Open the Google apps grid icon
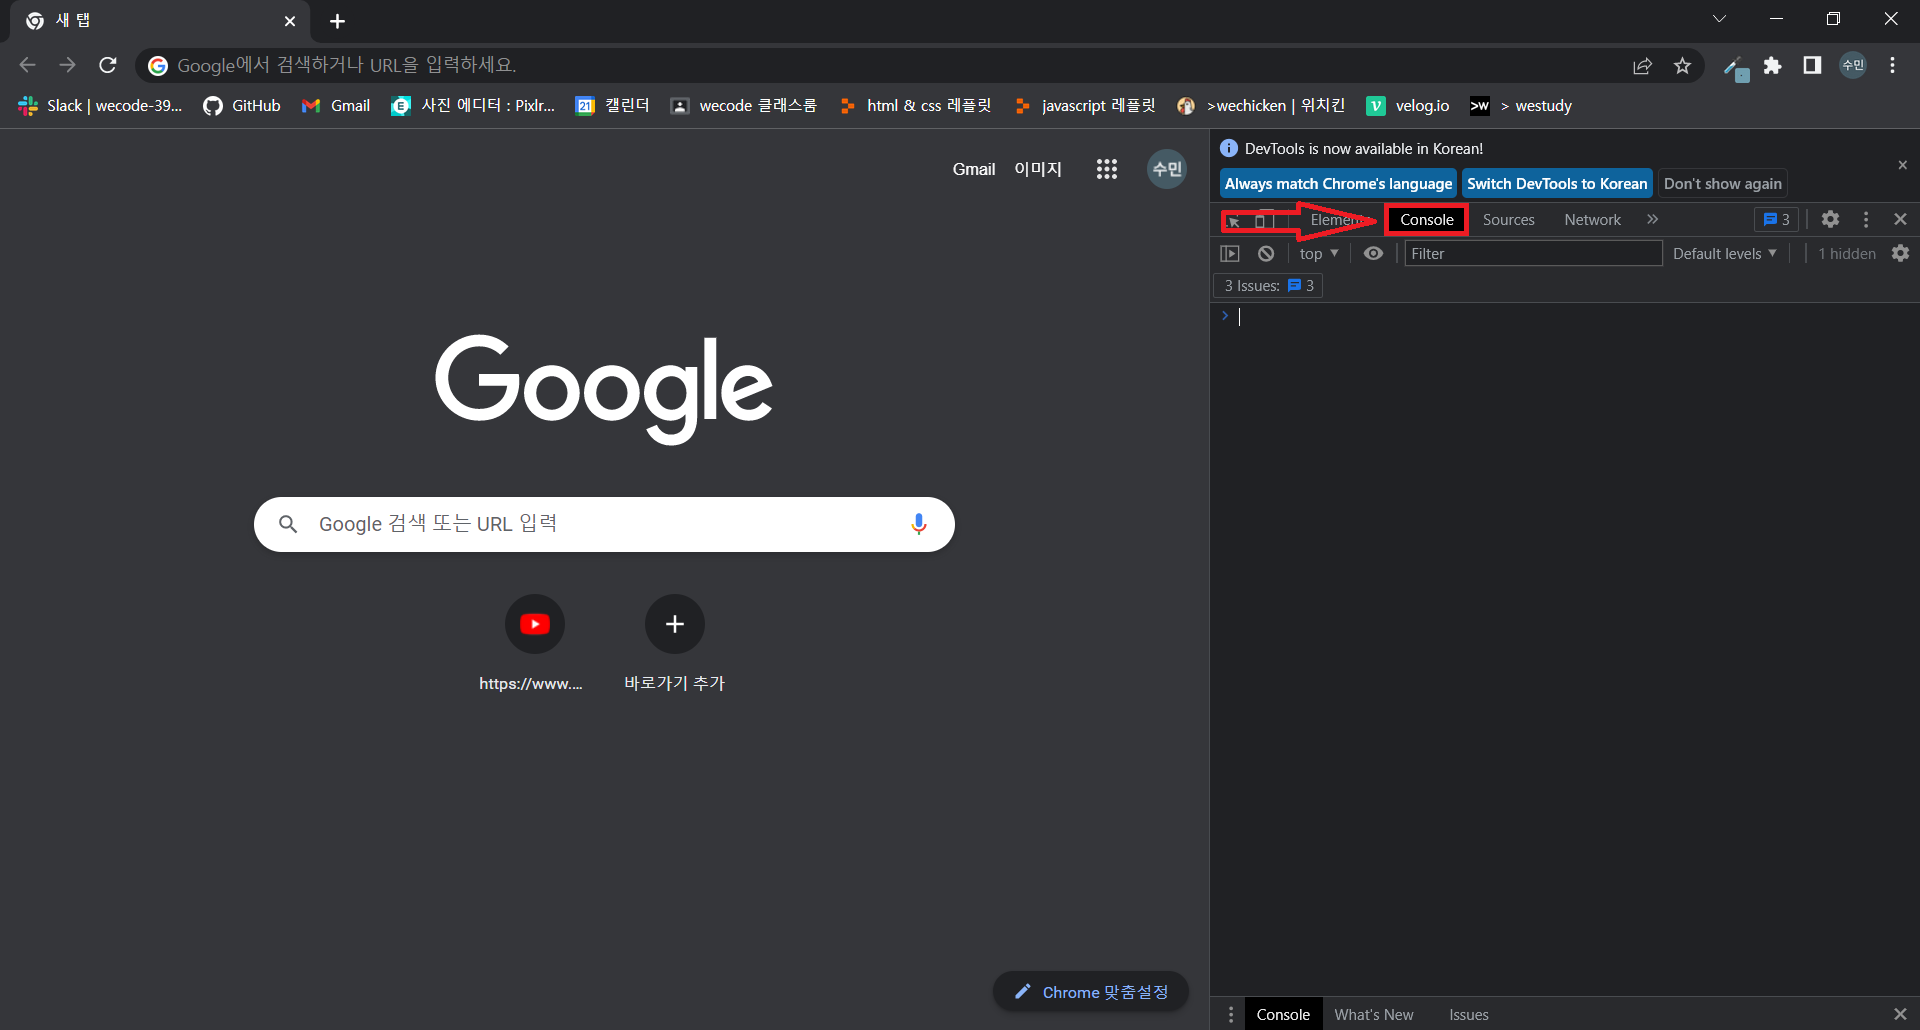 (x=1106, y=169)
